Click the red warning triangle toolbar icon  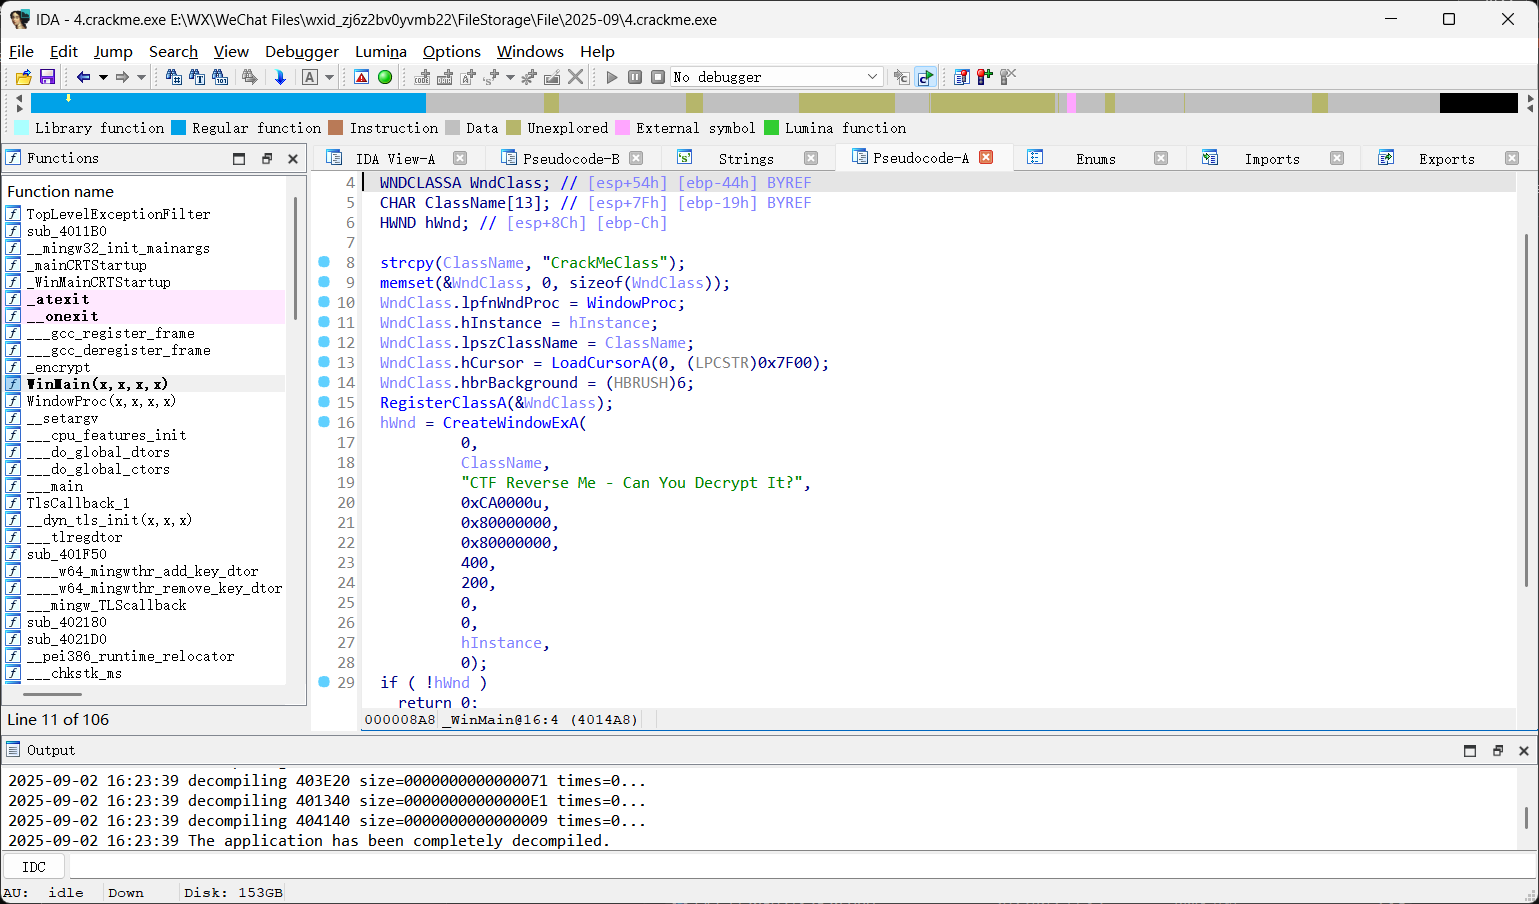(x=362, y=77)
